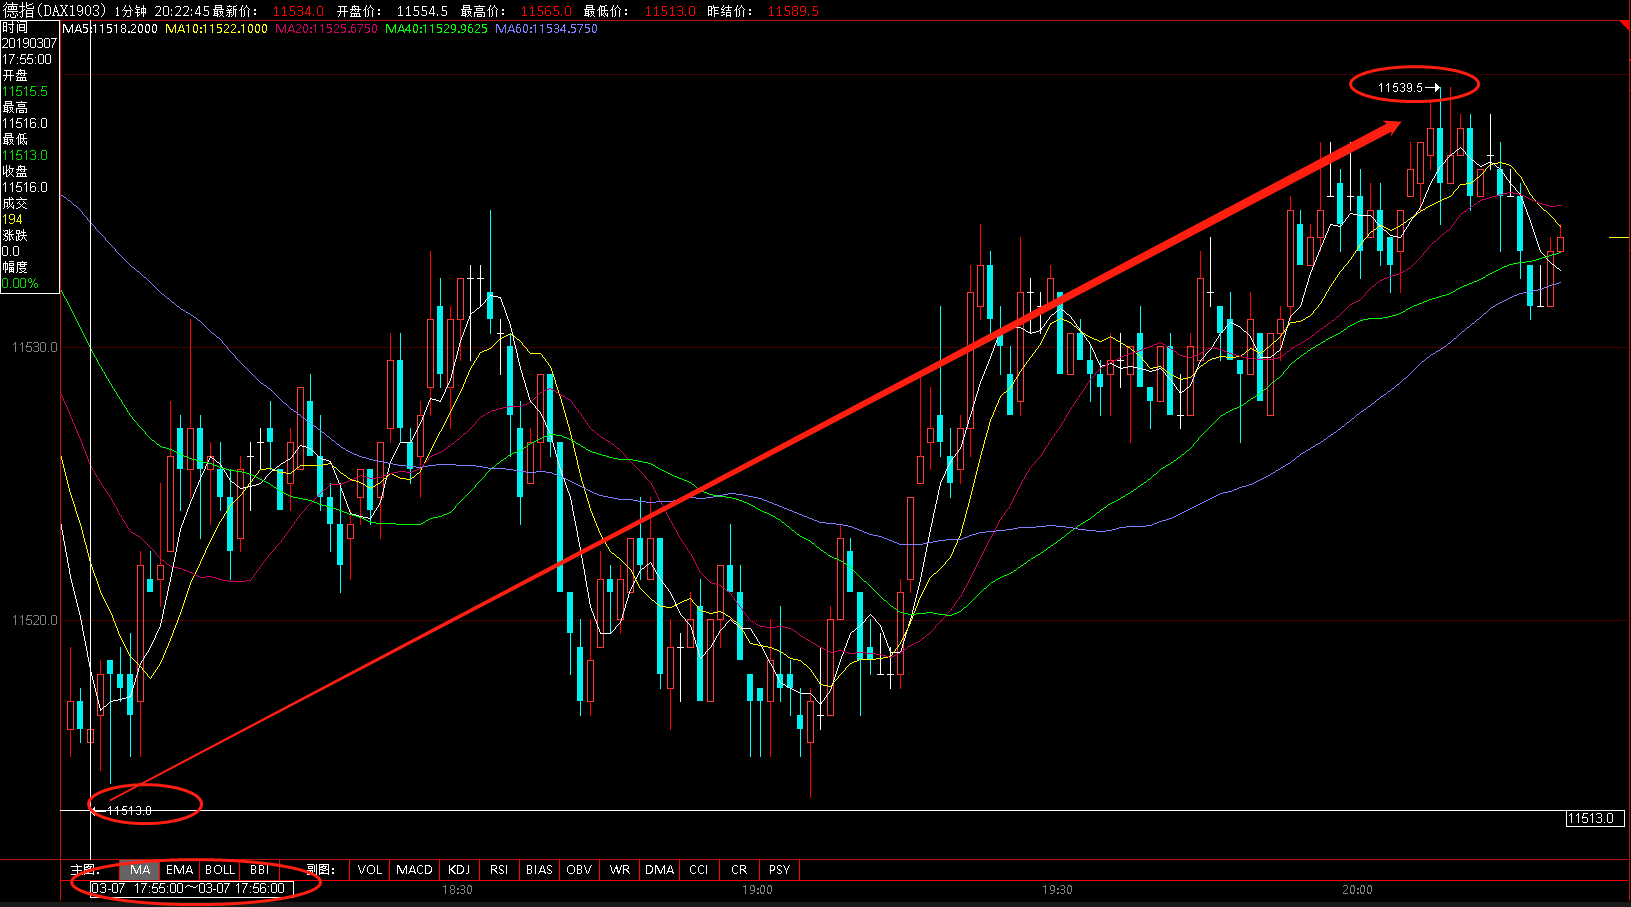Click the RSI indicator button

pos(499,869)
